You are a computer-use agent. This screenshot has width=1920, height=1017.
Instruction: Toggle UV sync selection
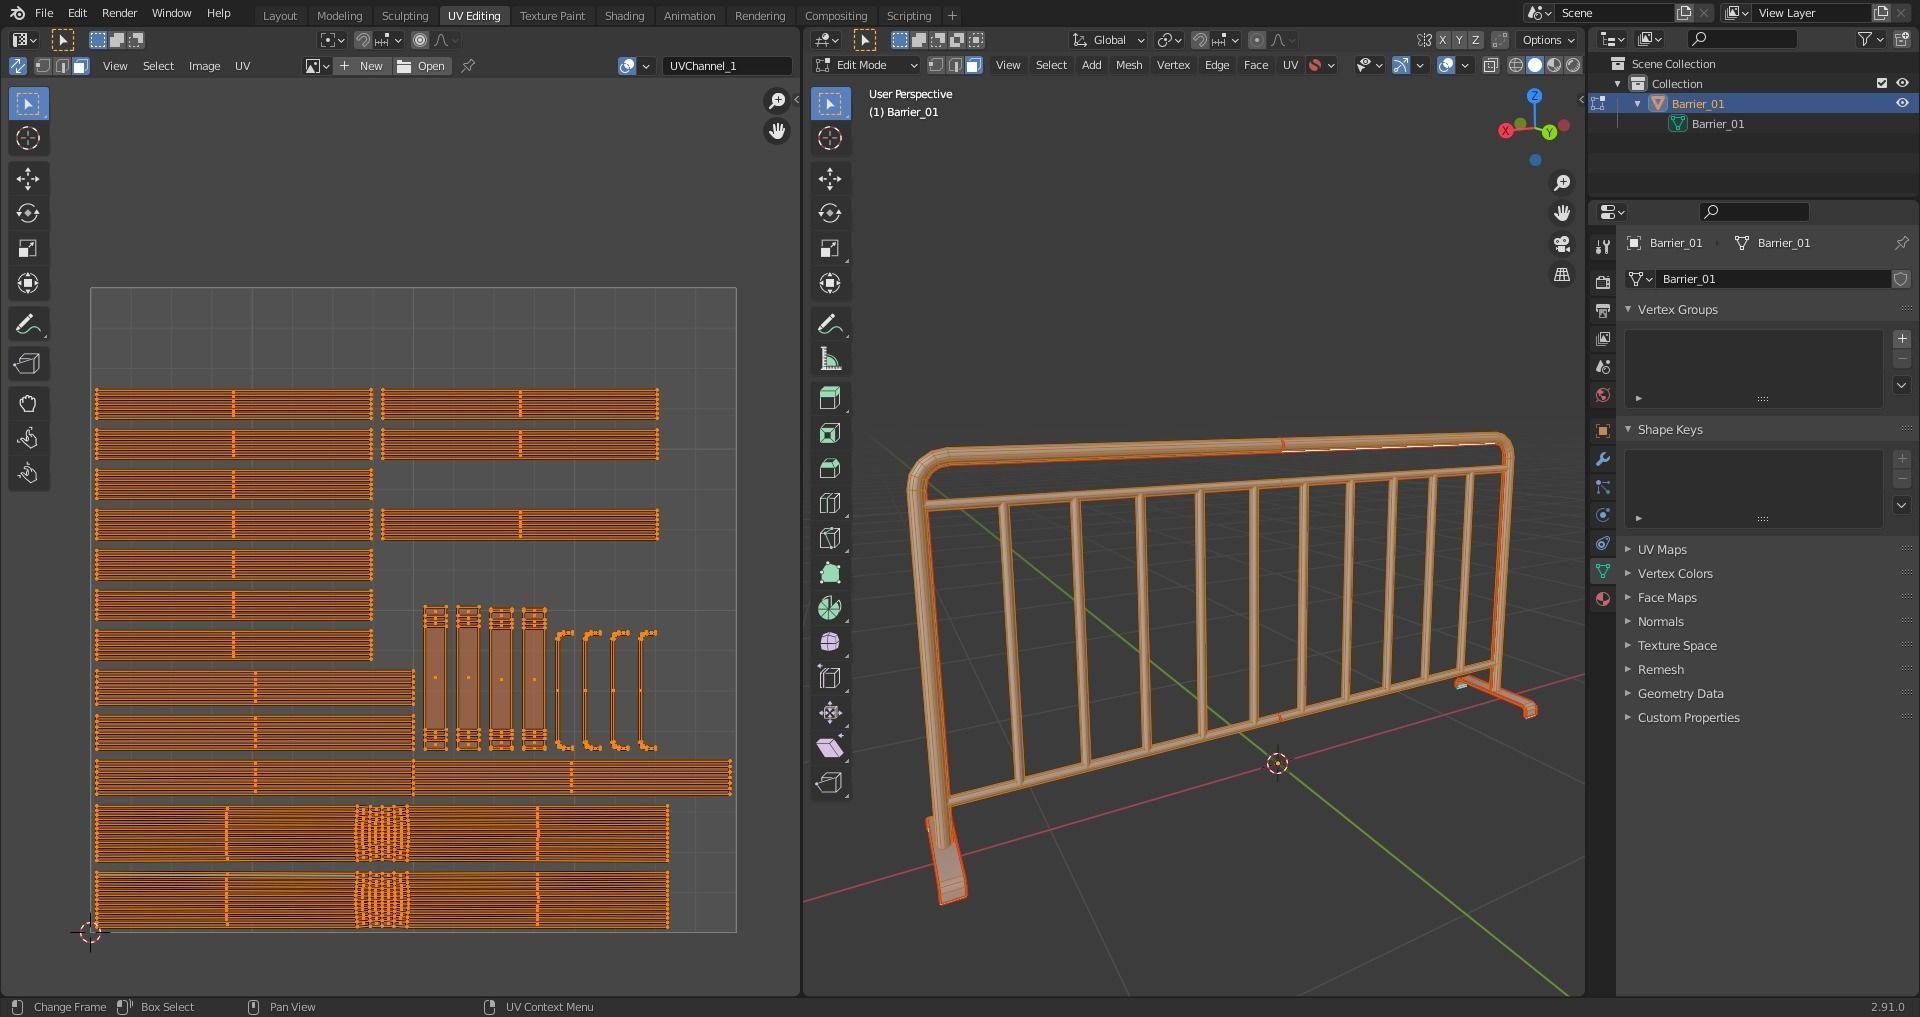(x=18, y=66)
